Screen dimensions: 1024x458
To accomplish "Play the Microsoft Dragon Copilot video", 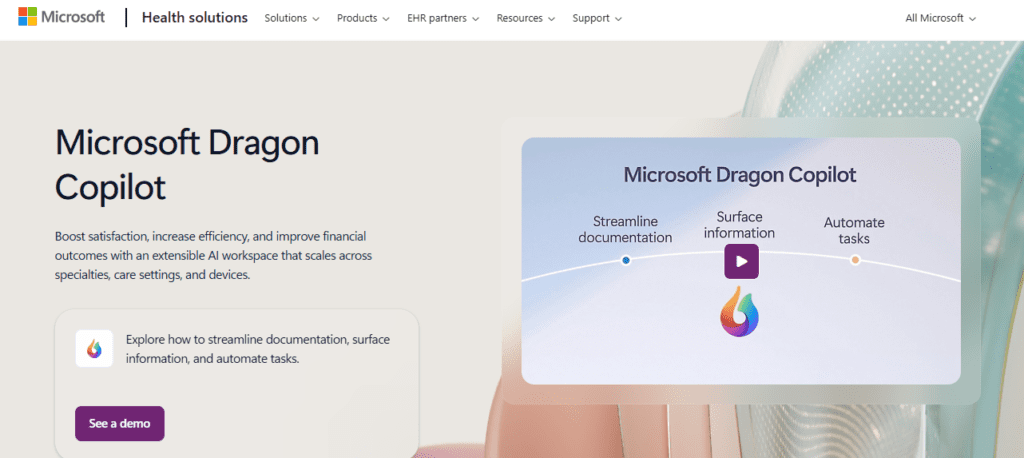I will point(741,261).
